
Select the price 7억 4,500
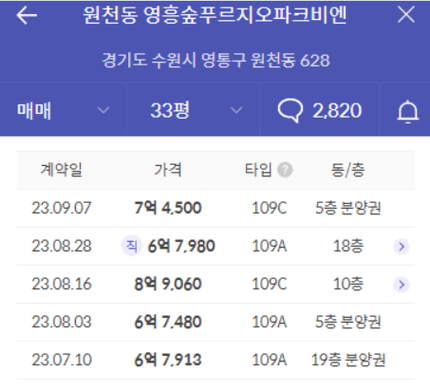[168, 208]
